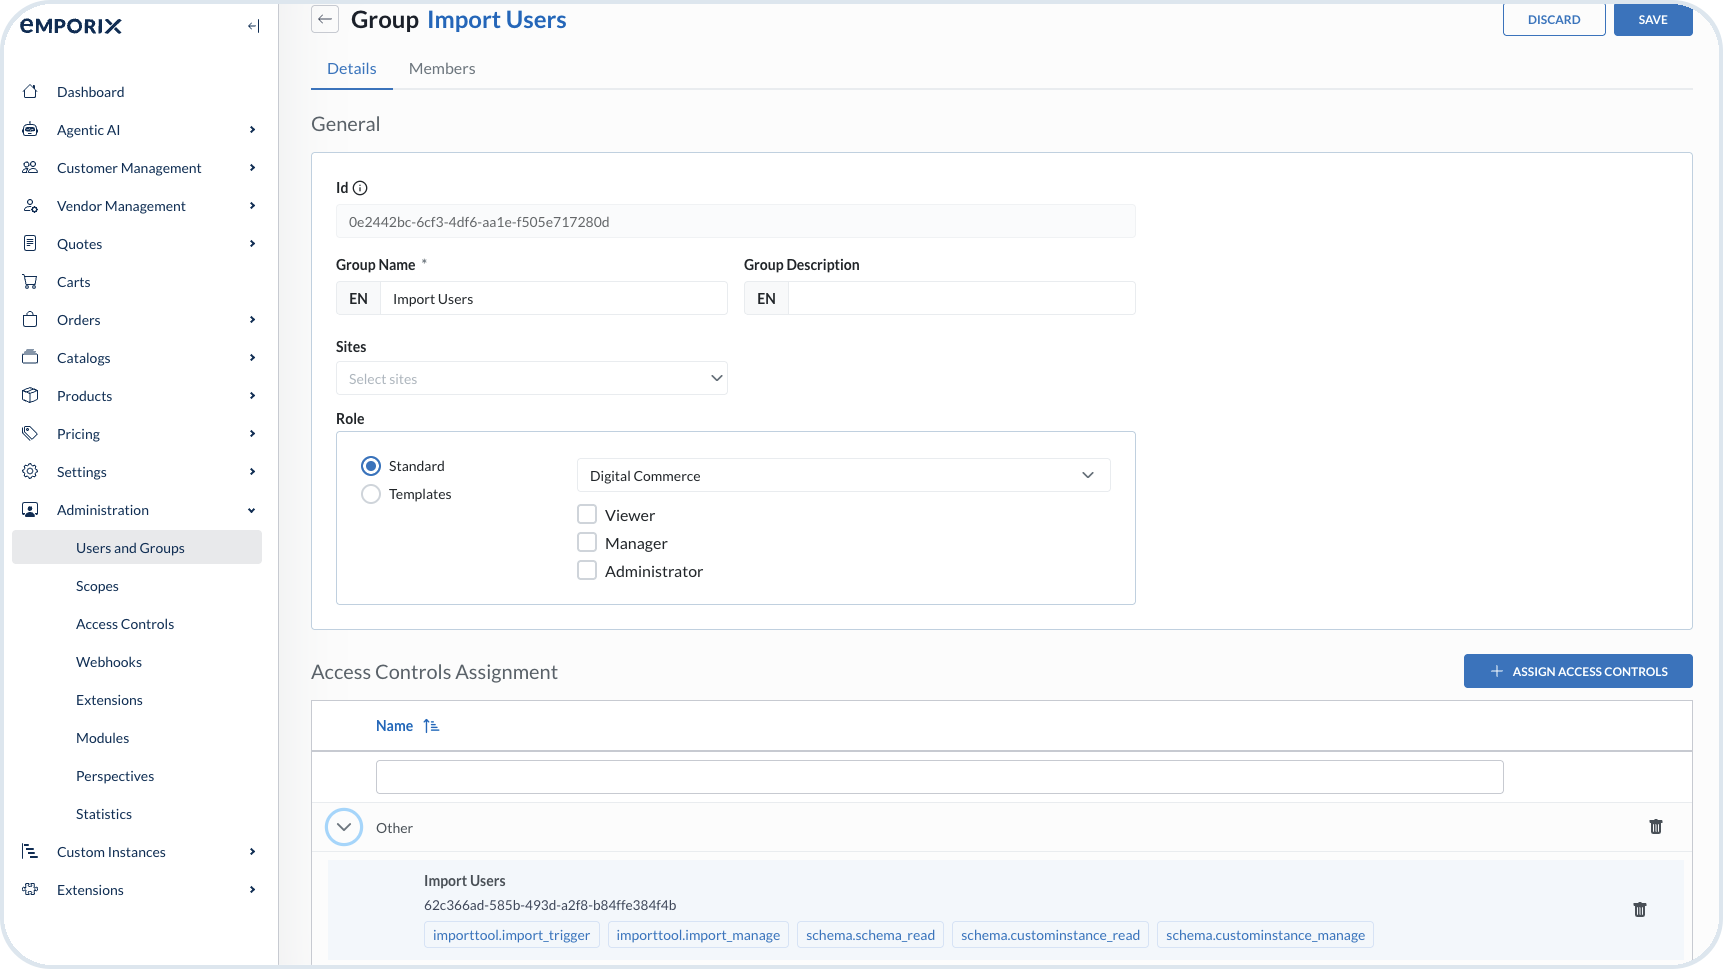The height and width of the screenshot is (969, 1723).
Task: Open Extensions under Administration
Action: coord(109,700)
